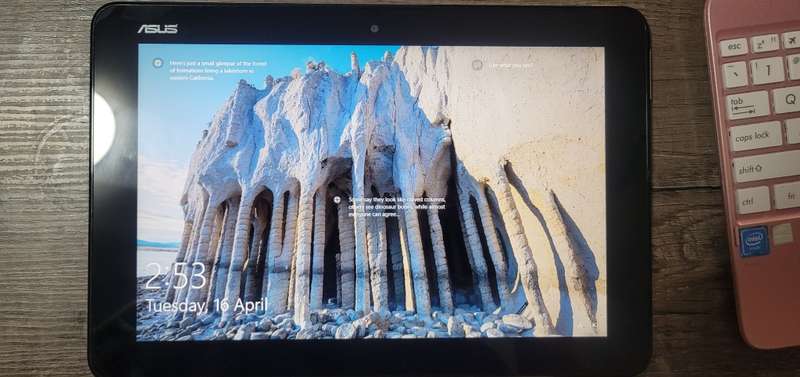
Task: Tap the Intel sticker on the pink laptop
Action: tap(754, 241)
